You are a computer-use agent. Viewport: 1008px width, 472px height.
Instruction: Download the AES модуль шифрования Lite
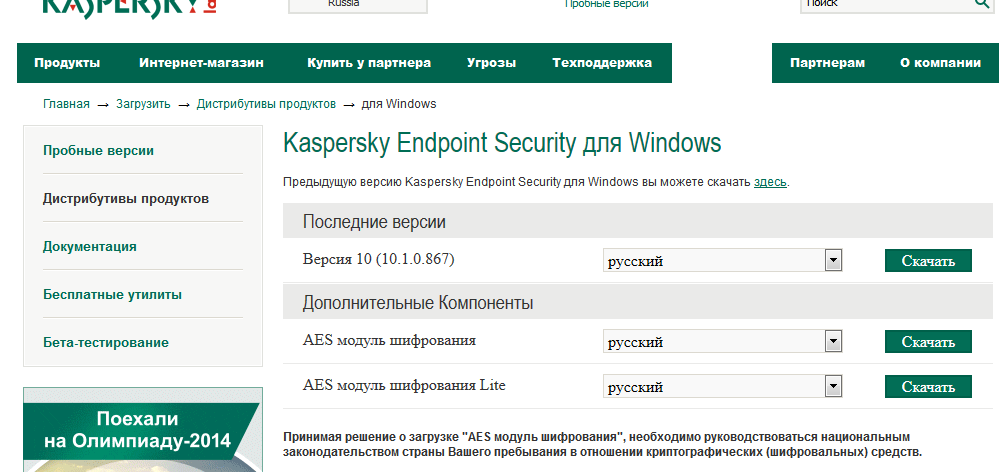click(928, 386)
